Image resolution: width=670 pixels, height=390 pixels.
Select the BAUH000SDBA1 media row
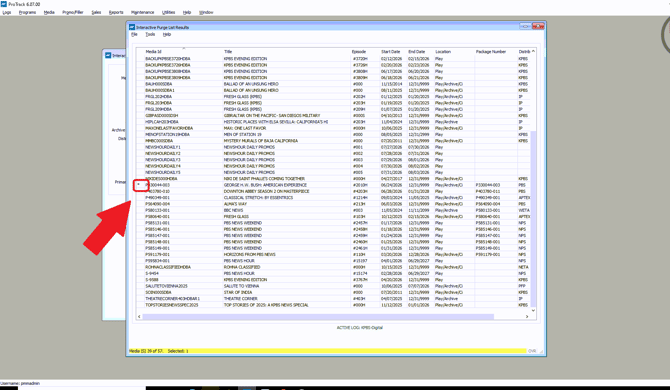point(333,90)
